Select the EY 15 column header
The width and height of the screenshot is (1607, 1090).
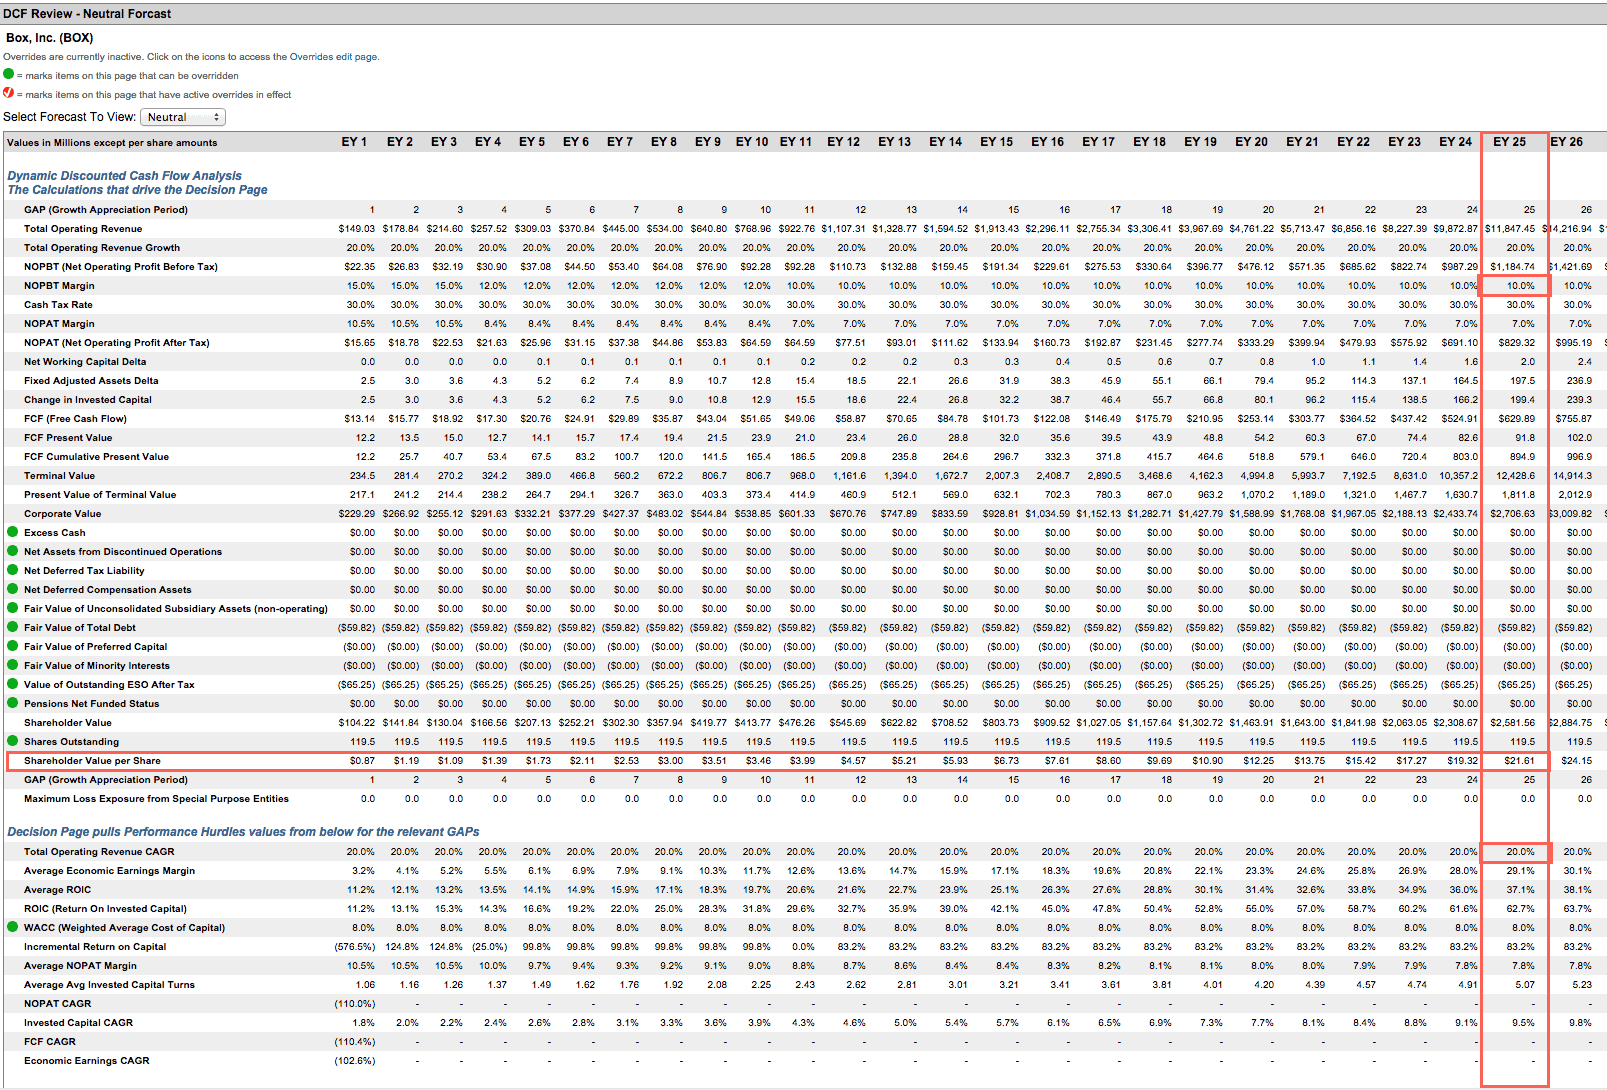[x=996, y=142]
